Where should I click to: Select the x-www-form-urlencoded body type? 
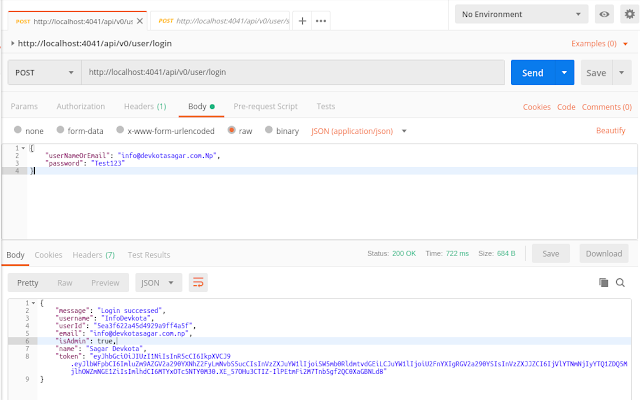(120, 130)
